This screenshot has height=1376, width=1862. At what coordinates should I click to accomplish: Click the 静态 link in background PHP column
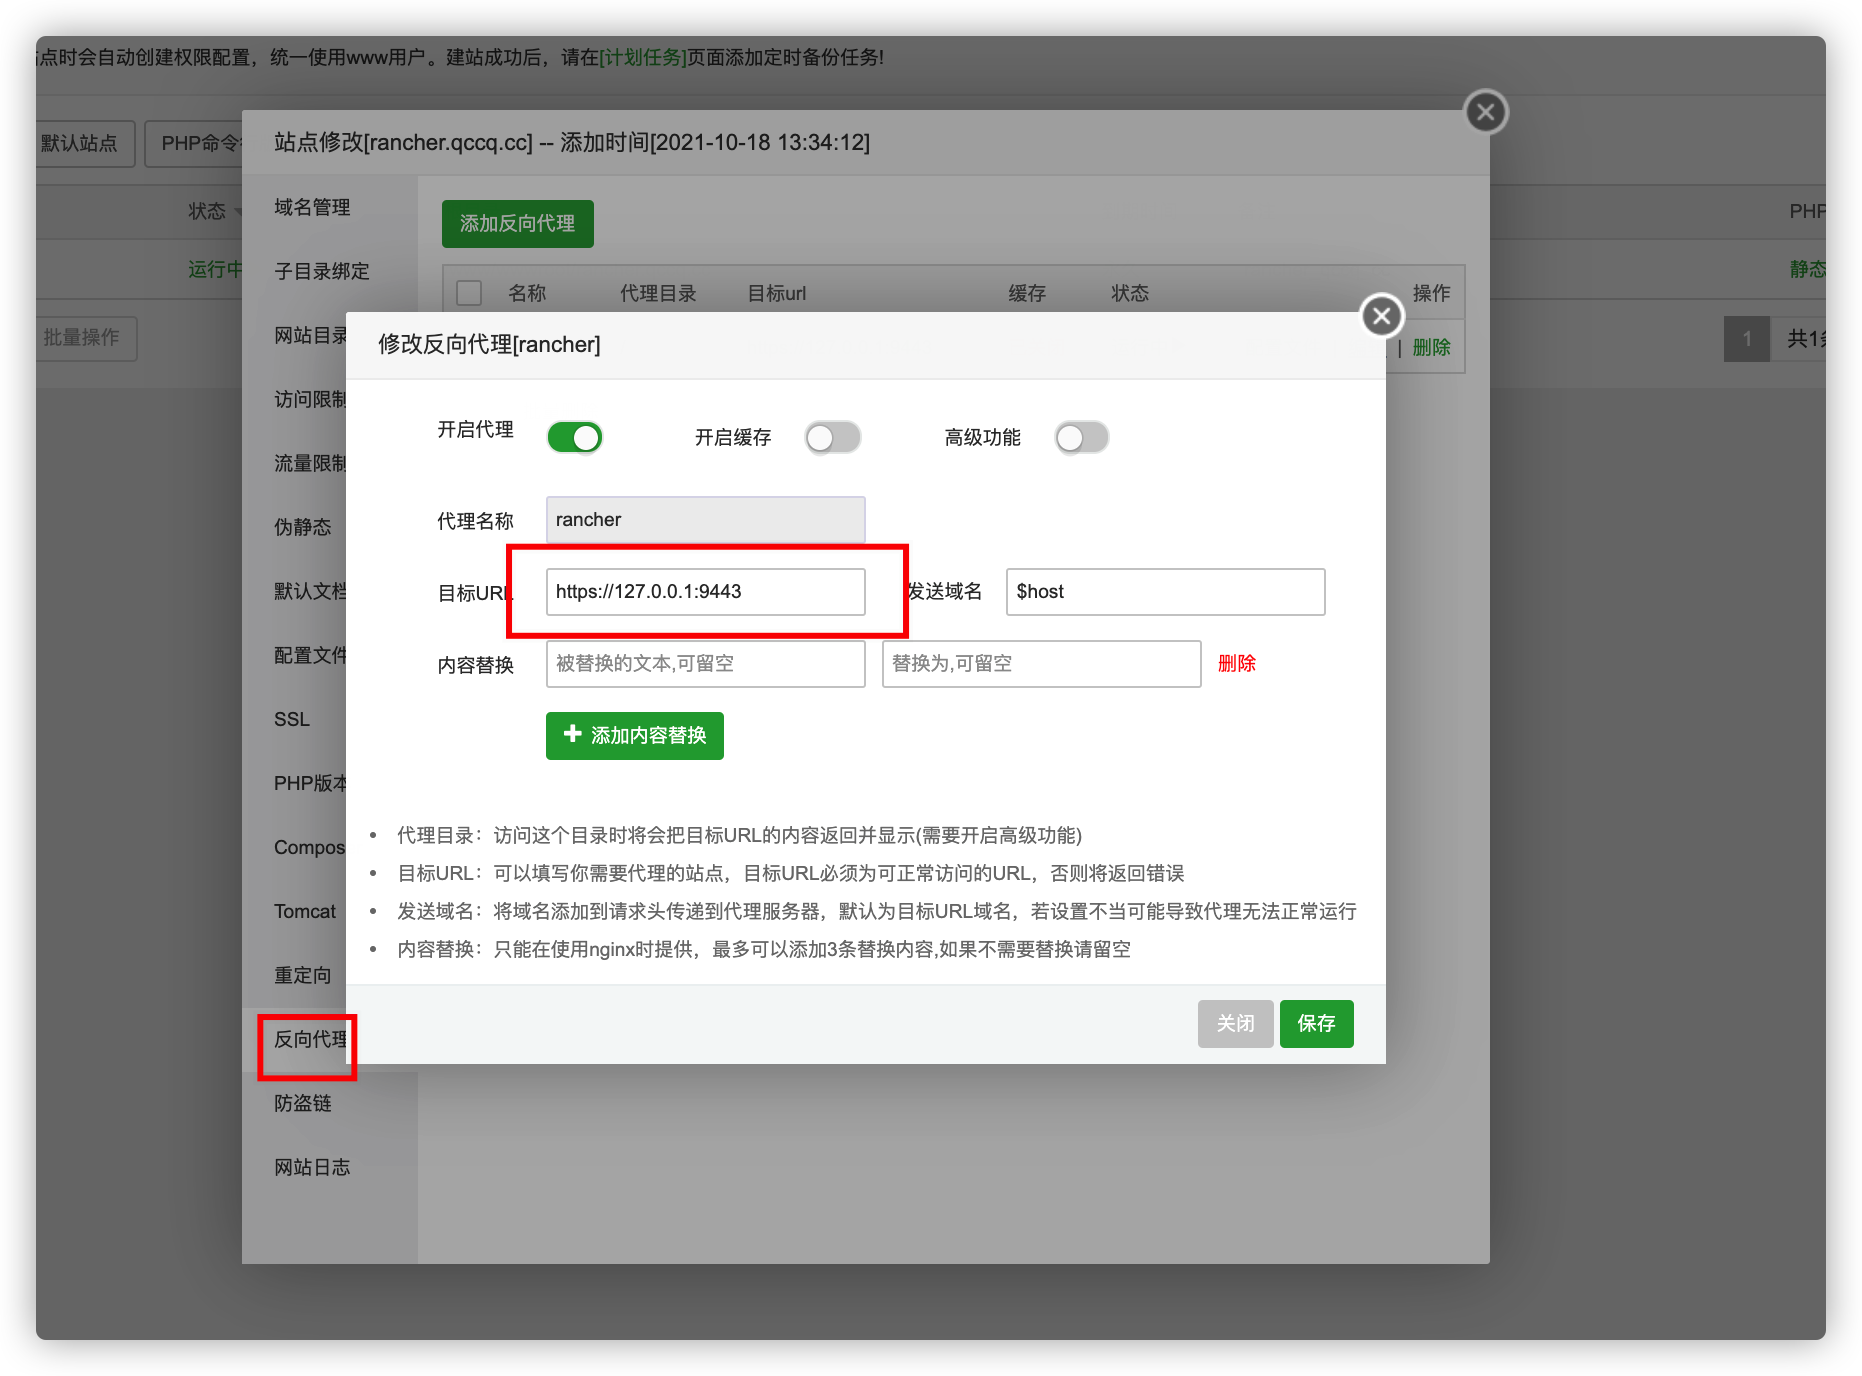[x=1807, y=270]
